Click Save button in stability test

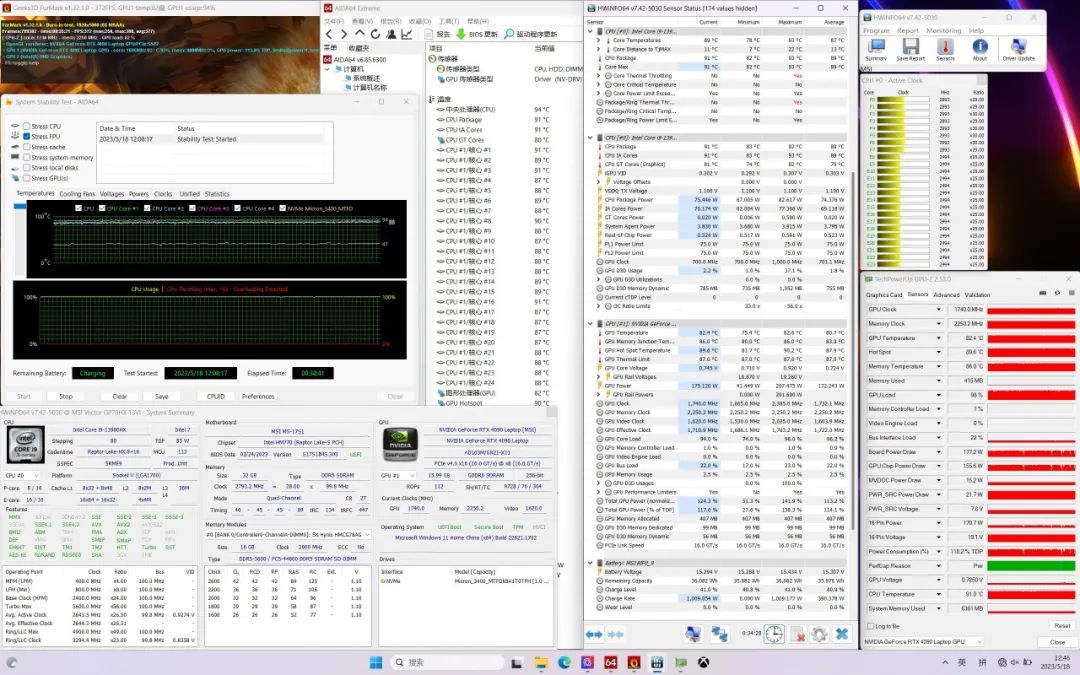click(x=161, y=396)
